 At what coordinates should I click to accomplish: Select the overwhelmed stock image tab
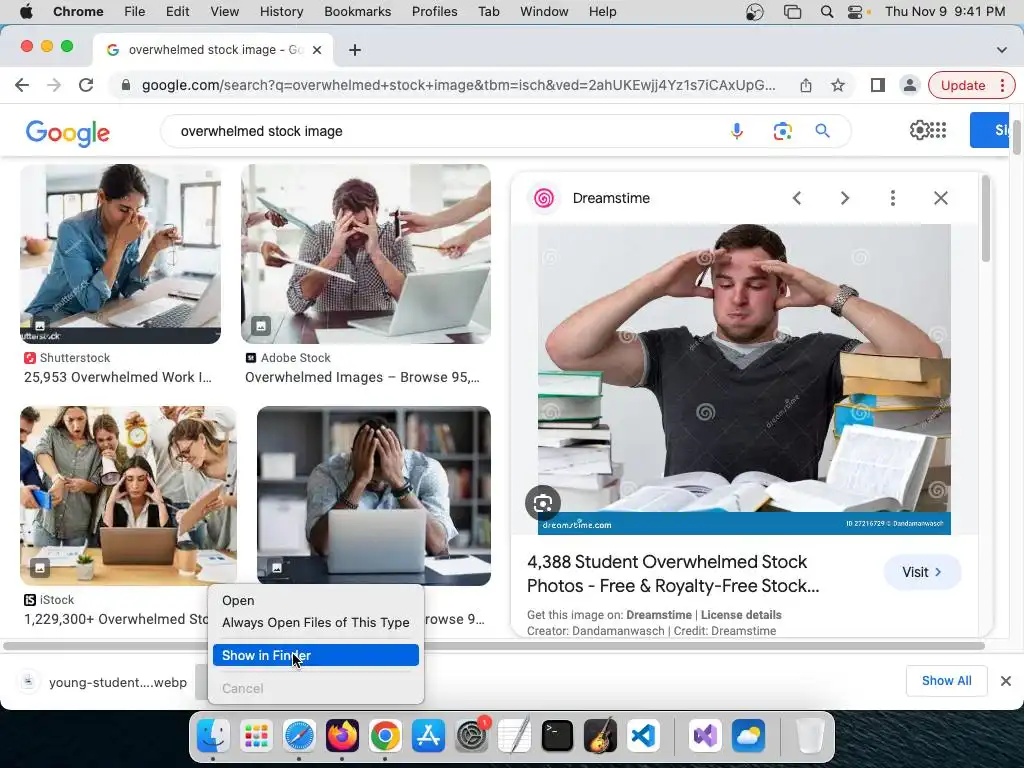(x=213, y=50)
